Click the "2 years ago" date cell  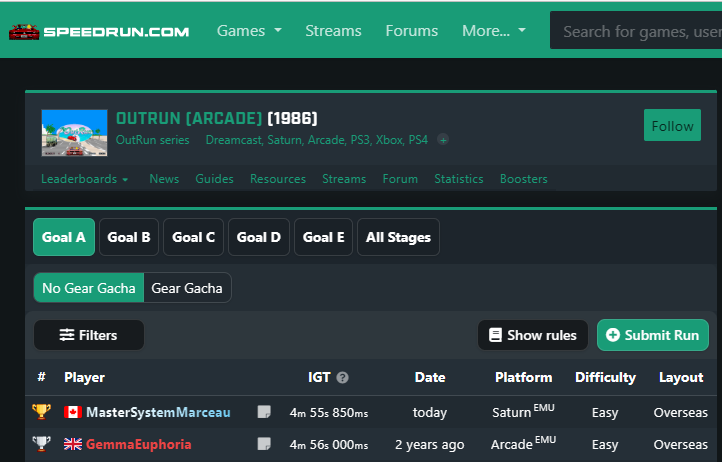point(430,444)
